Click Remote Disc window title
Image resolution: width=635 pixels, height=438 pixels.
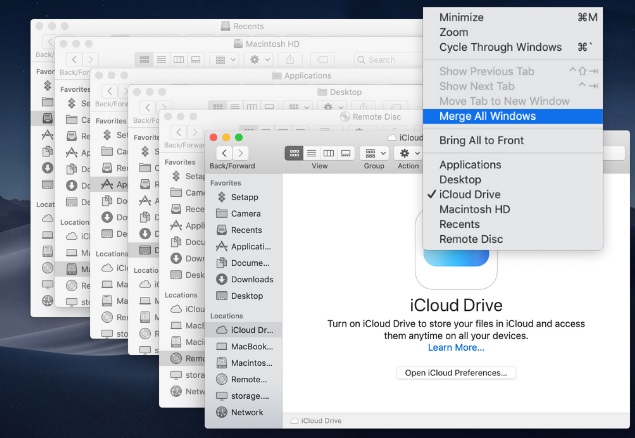click(x=371, y=117)
